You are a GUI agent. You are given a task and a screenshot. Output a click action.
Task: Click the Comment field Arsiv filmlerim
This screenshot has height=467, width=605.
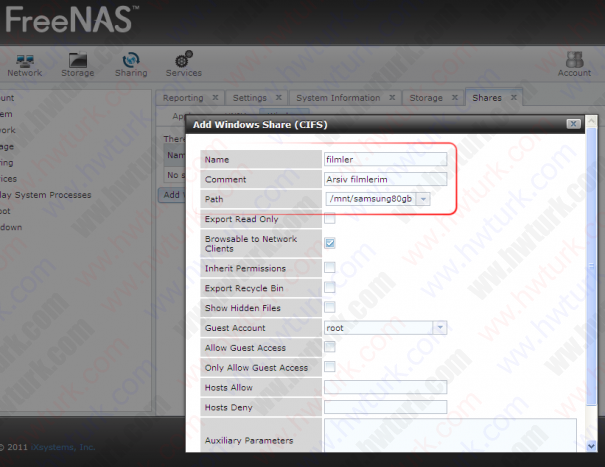(385, 179)
